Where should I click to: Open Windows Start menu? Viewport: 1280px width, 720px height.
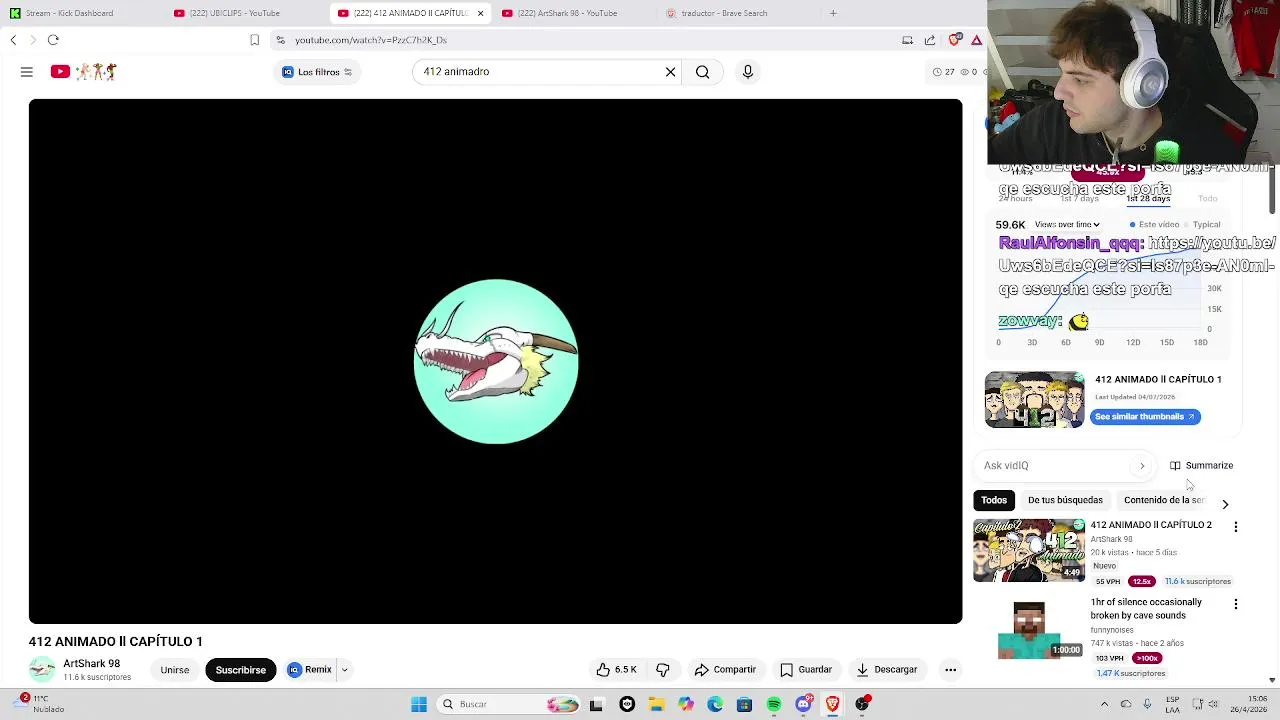click(419, 704)
